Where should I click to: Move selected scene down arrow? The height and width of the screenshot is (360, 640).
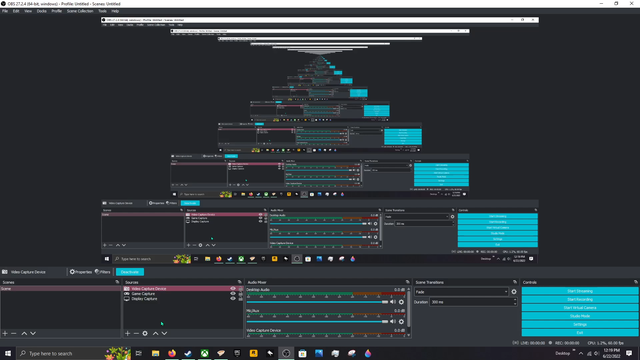tap(33, 333)
